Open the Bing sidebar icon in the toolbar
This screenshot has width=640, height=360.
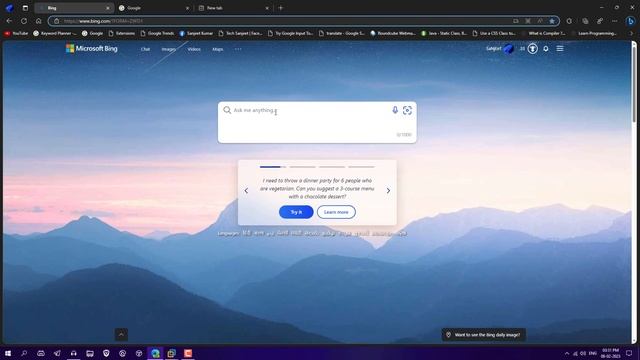pos(631,21)
